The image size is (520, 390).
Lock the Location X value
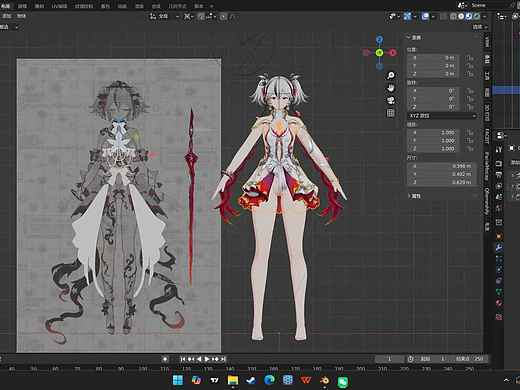[470, 58]
